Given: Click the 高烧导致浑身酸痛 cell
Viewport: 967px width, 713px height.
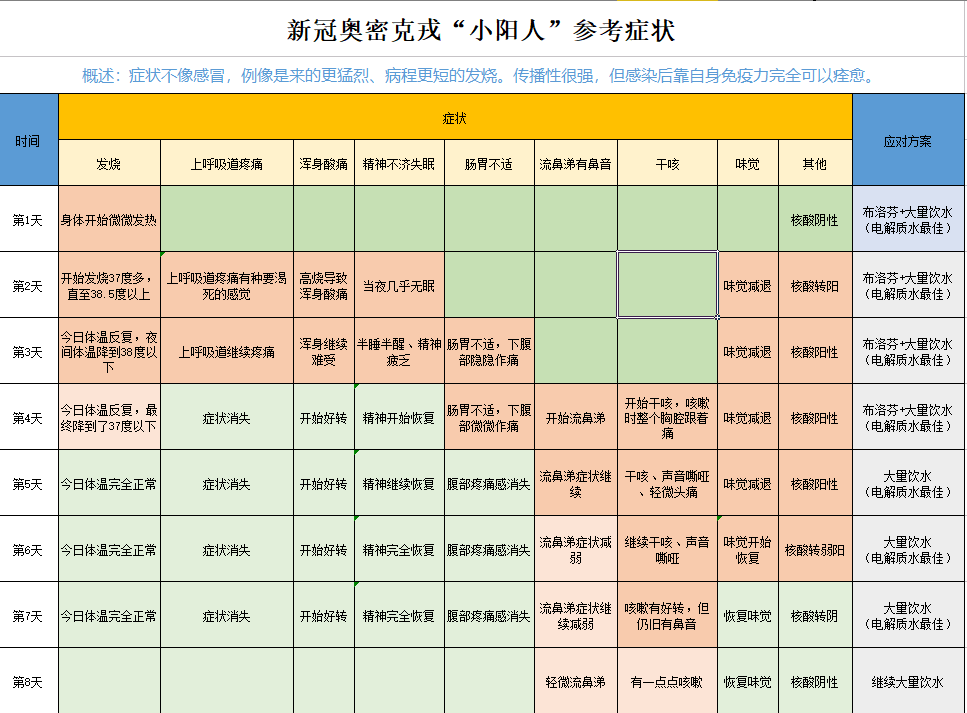Looking at the screenshot, I should pyautogui.click(x=323, y=286).
